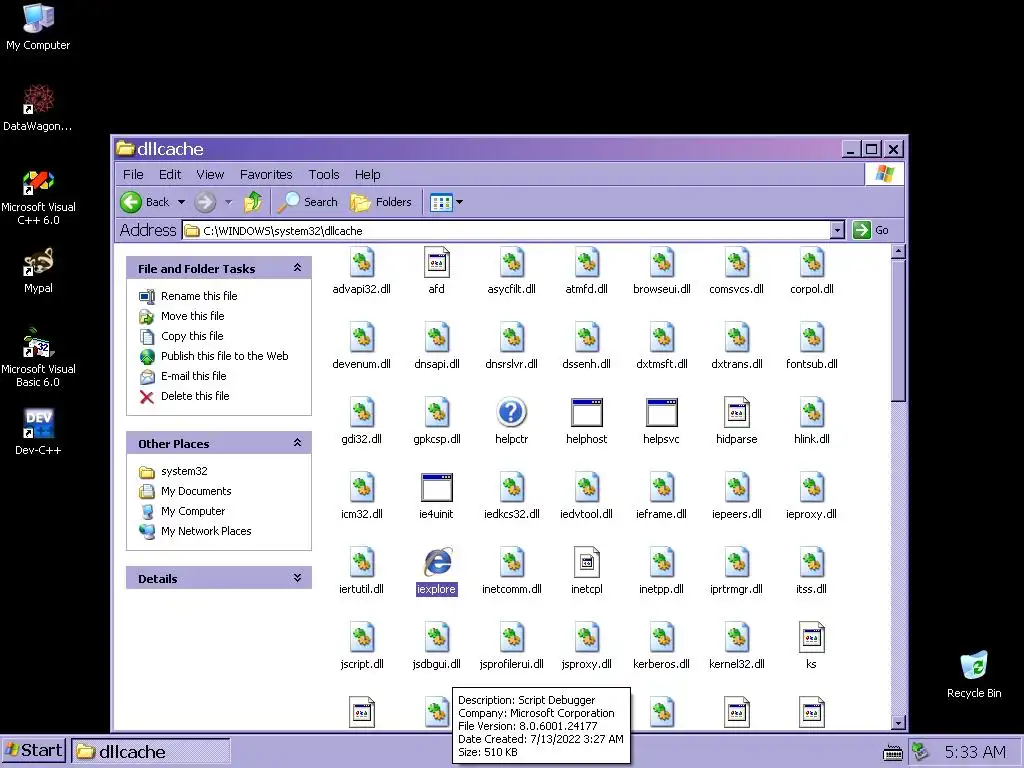
Task: Open My Documents in Other Places
Action: click(x=196, y=491)
